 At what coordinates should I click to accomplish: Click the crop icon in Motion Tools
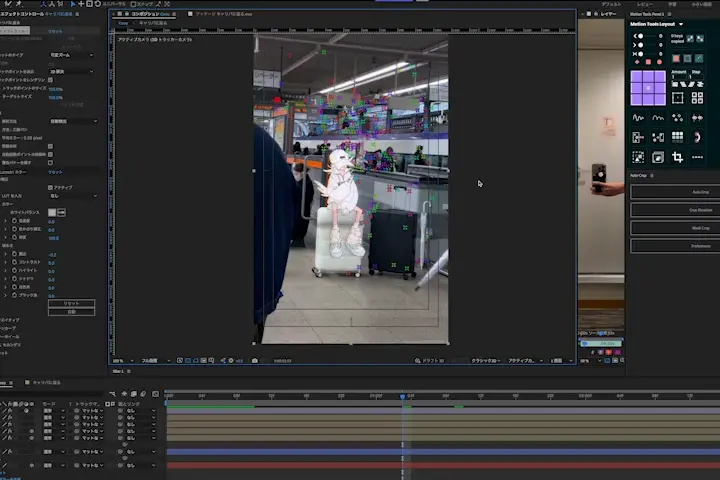(x=677, y=157)
